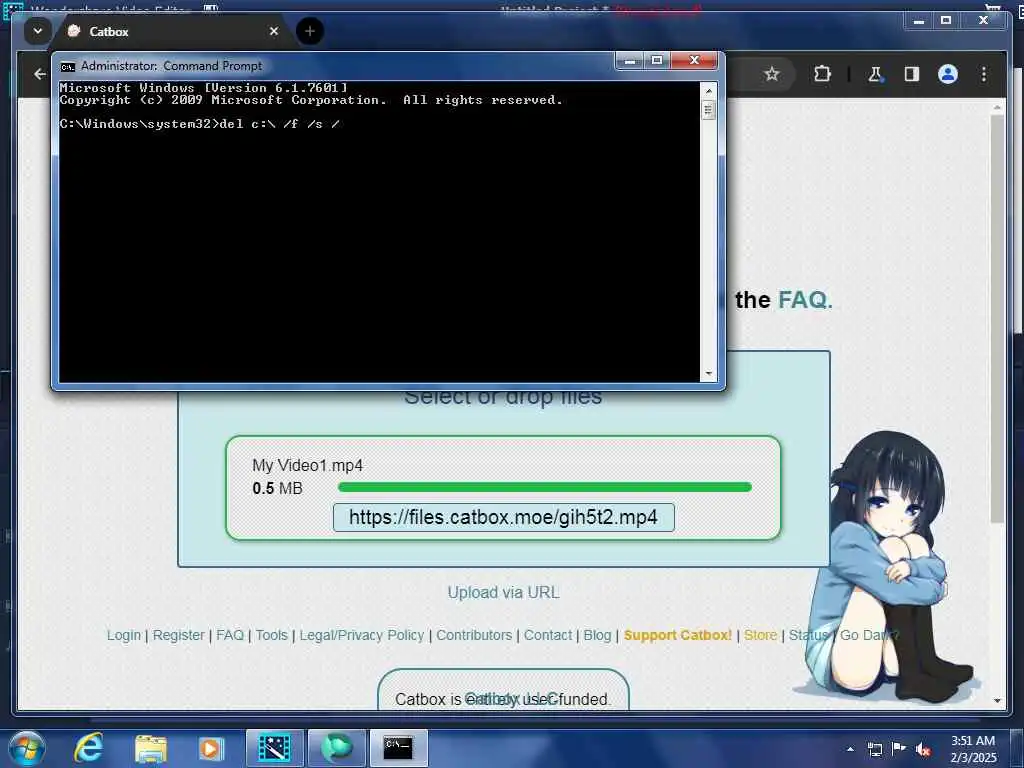Switch to the browser taskbar button
The height and width of the screenshot is (768, 1024).
coord(336,748)
